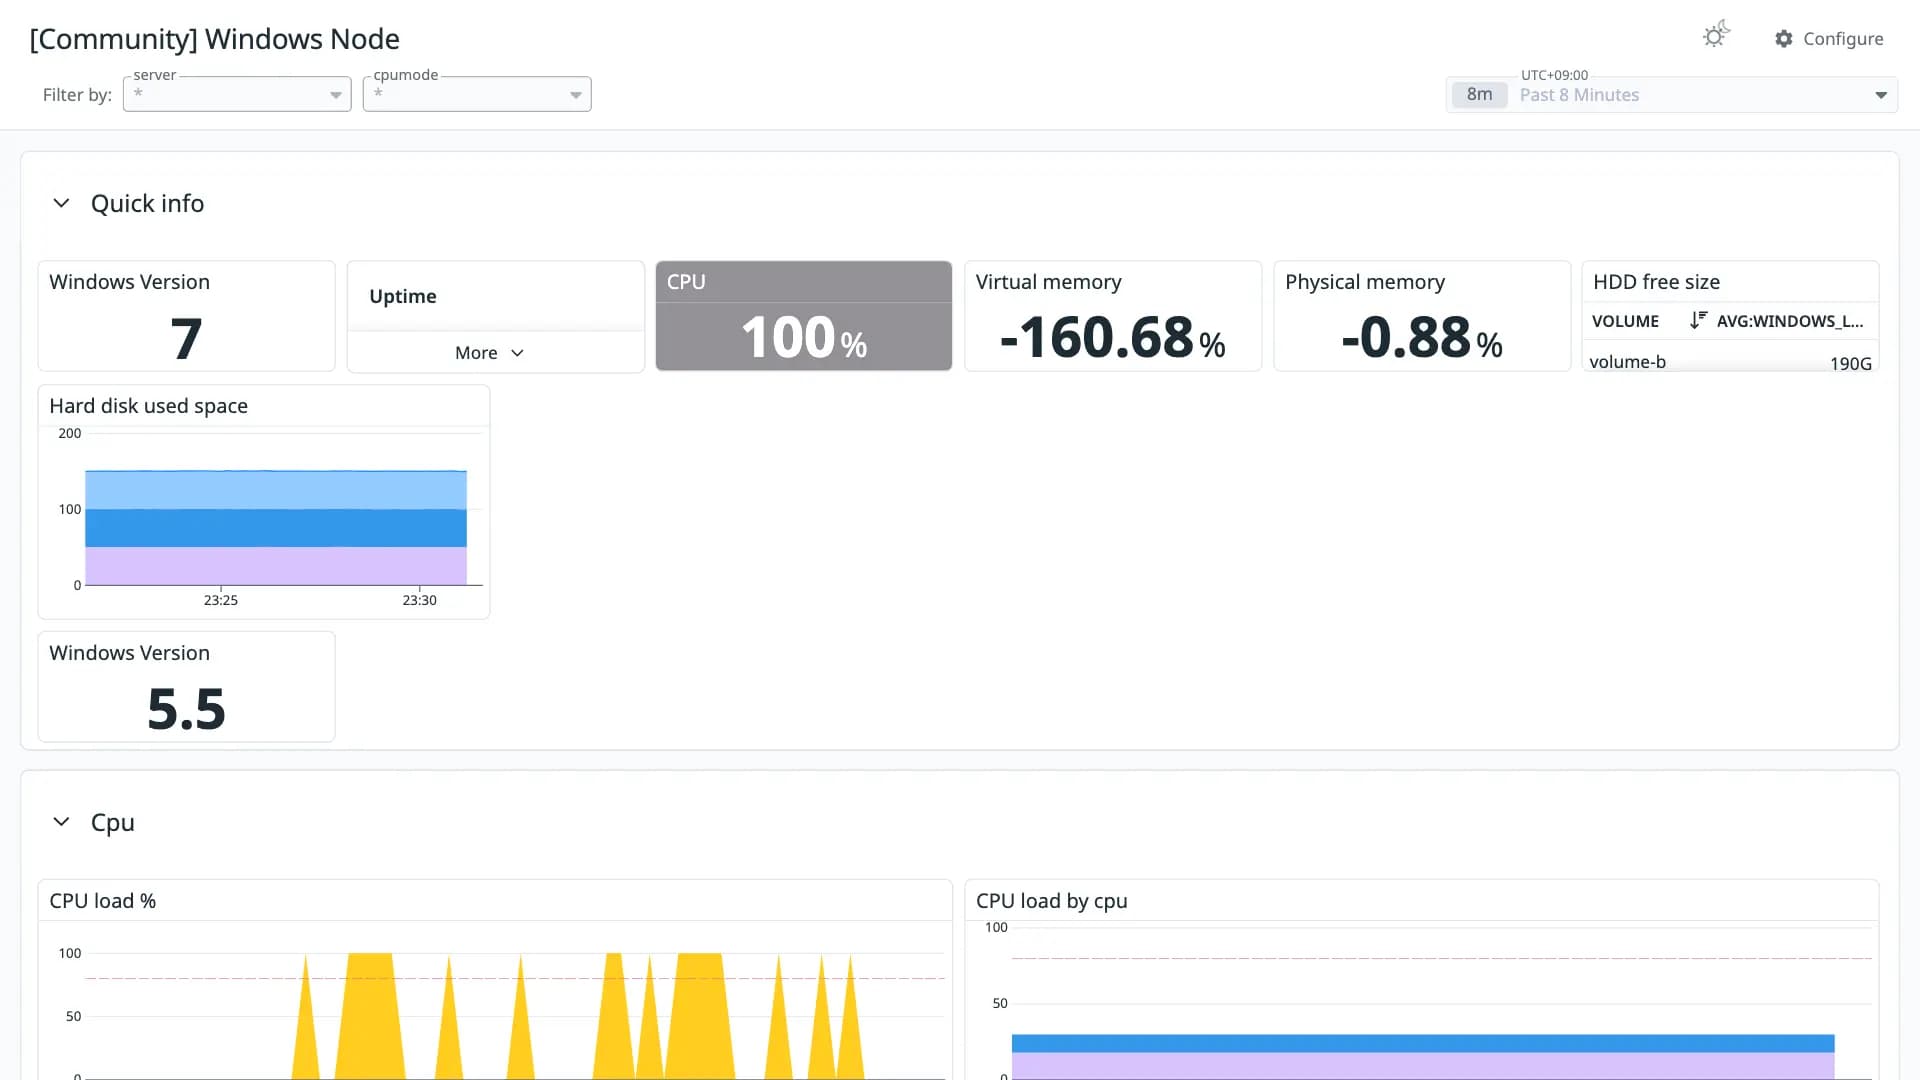
Task: Click the CPU load % panel title
Action: pos(102,901)
